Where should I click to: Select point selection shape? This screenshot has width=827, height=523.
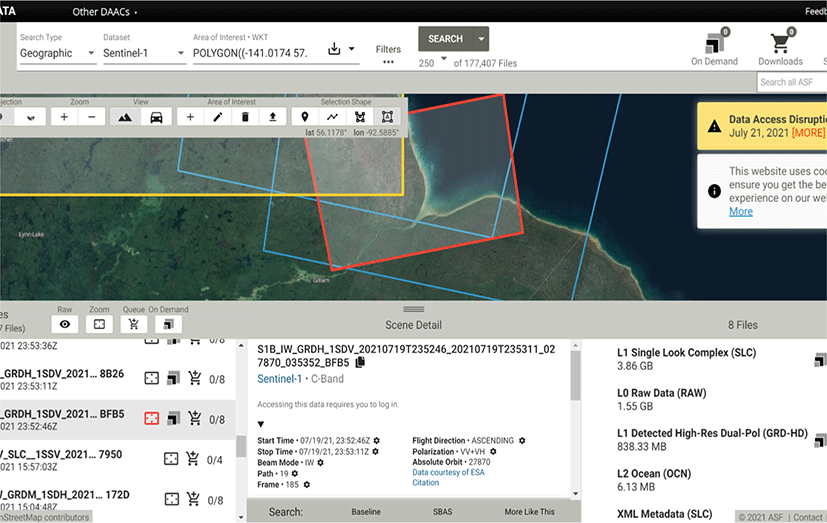pyautogui.click(x=305, y=117)
